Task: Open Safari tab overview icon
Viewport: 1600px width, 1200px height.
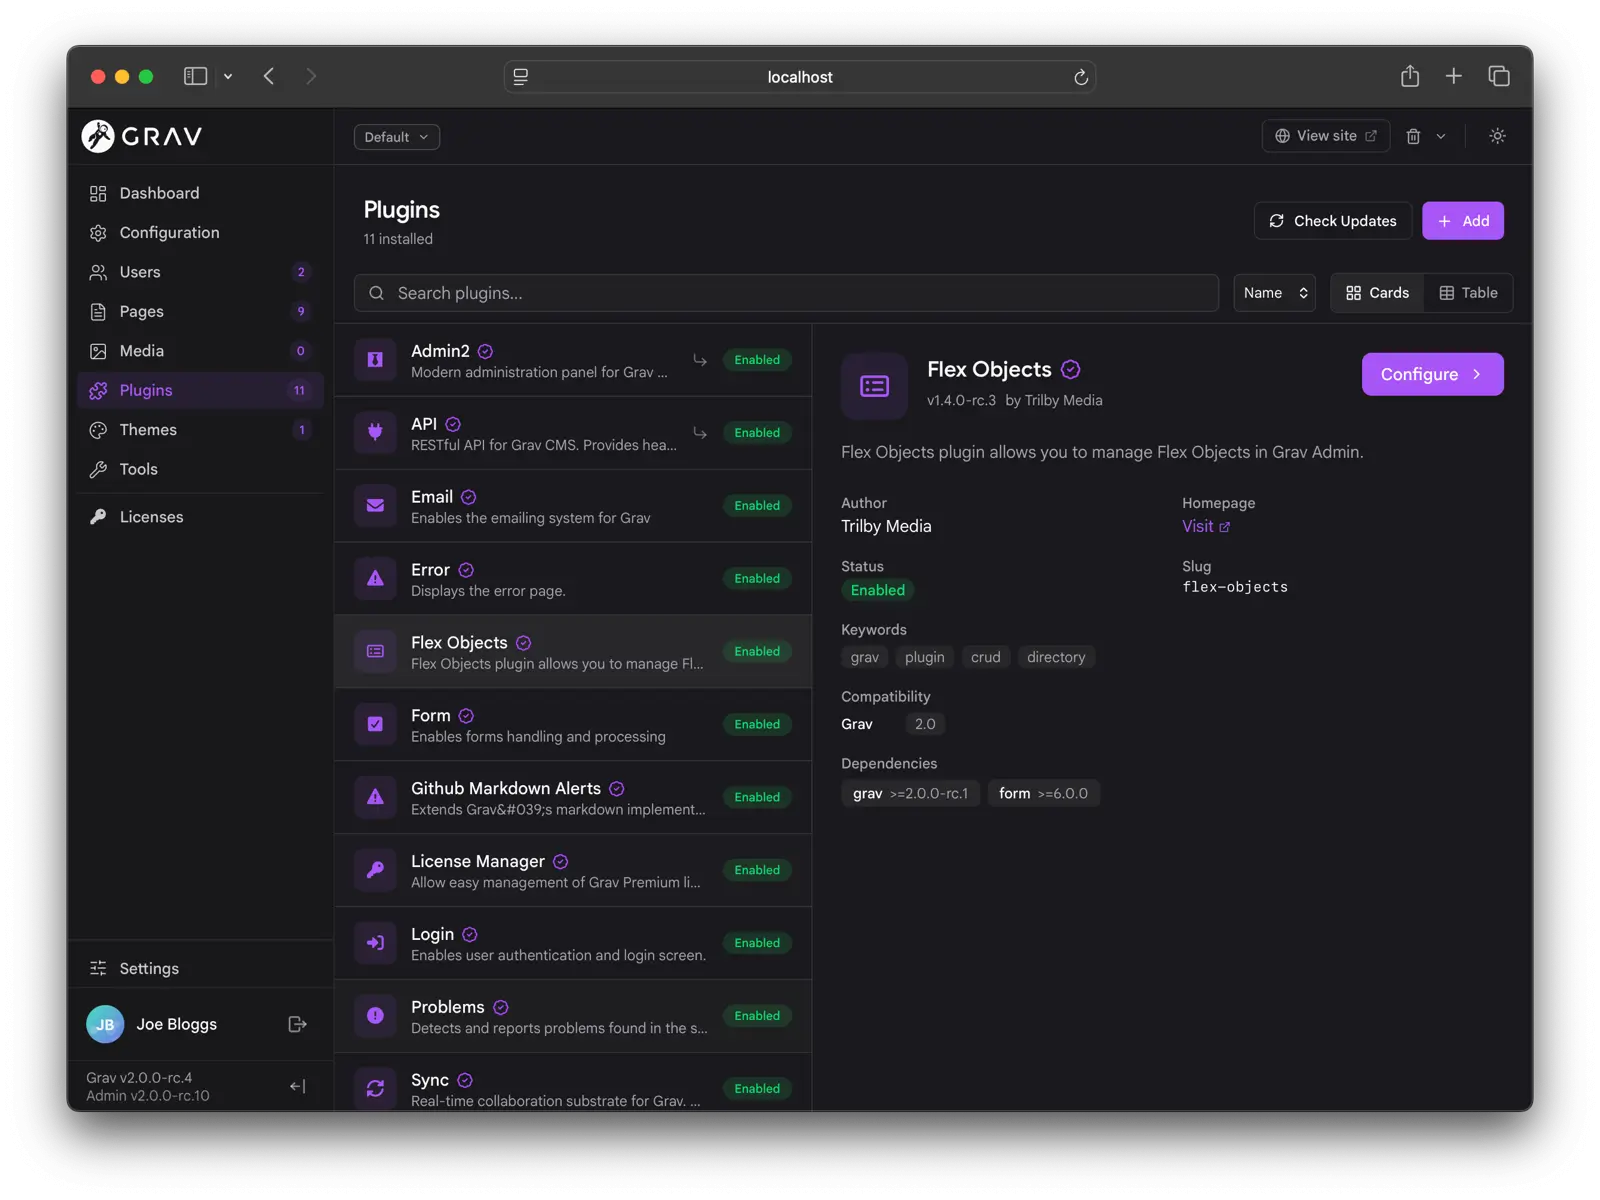Action: pos(1499,76)
